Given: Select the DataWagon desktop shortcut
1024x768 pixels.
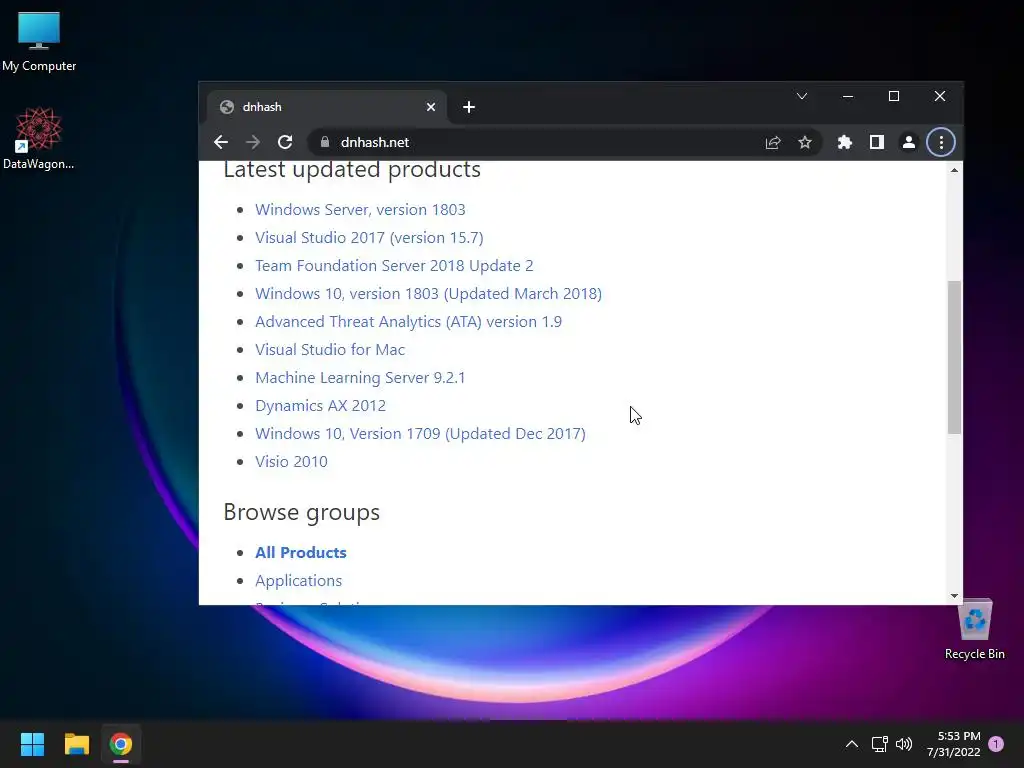Looking at the screenshot, I should pos(39,139).
